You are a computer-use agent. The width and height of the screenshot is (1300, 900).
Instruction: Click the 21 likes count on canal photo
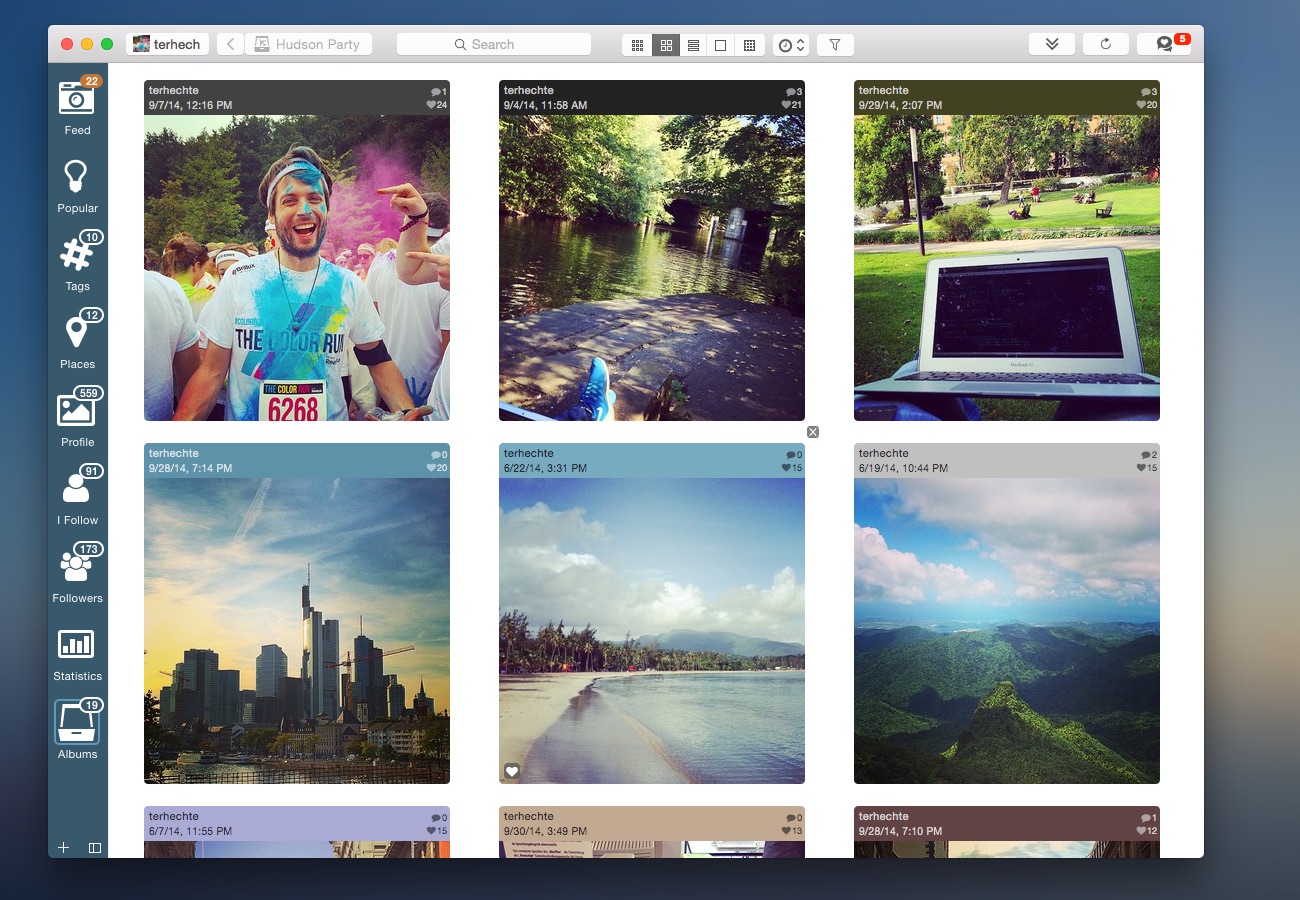792,105
